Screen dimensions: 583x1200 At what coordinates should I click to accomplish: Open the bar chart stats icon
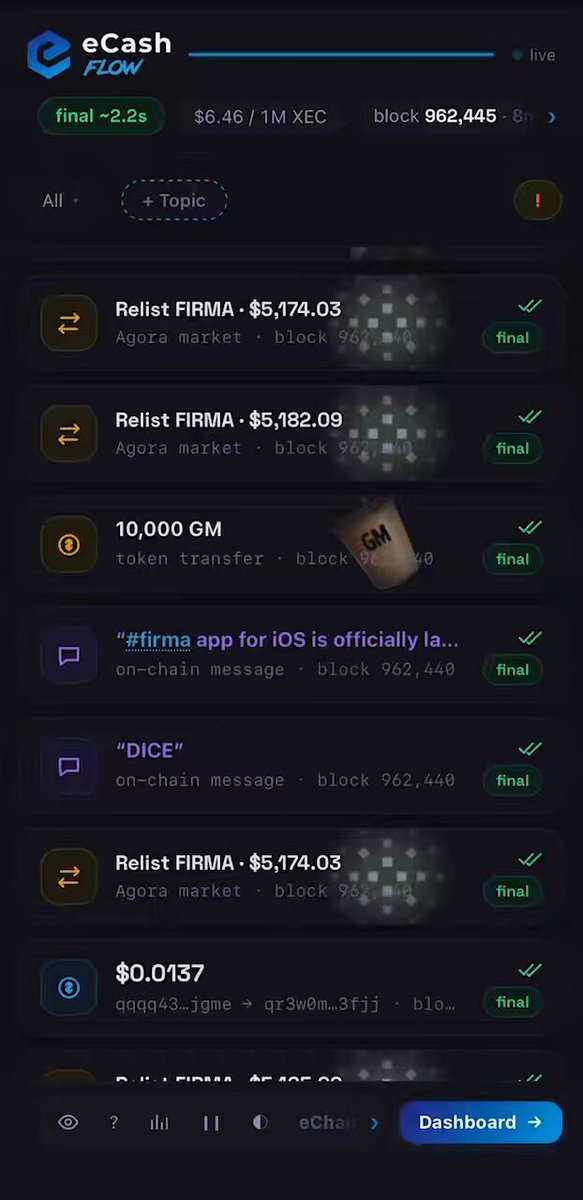(x=159, y=1122)
